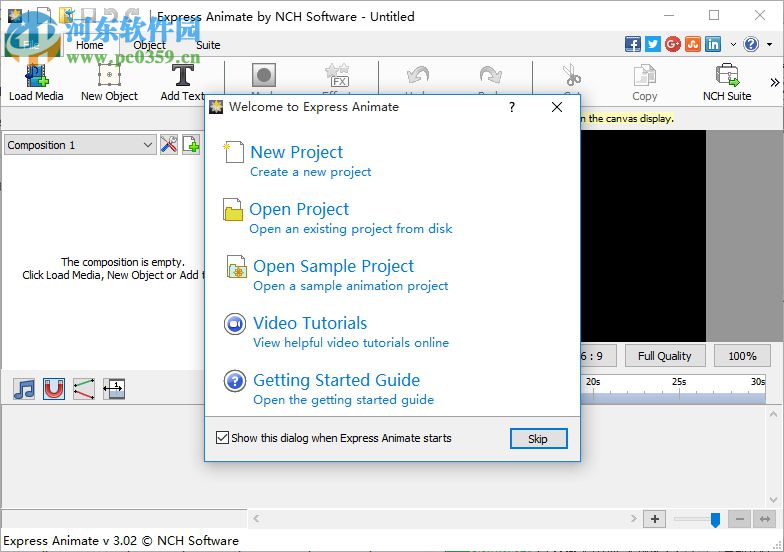Click the Open Project folder icon
784x552 pixels.
pyautogui.click(x=233, y=209)
